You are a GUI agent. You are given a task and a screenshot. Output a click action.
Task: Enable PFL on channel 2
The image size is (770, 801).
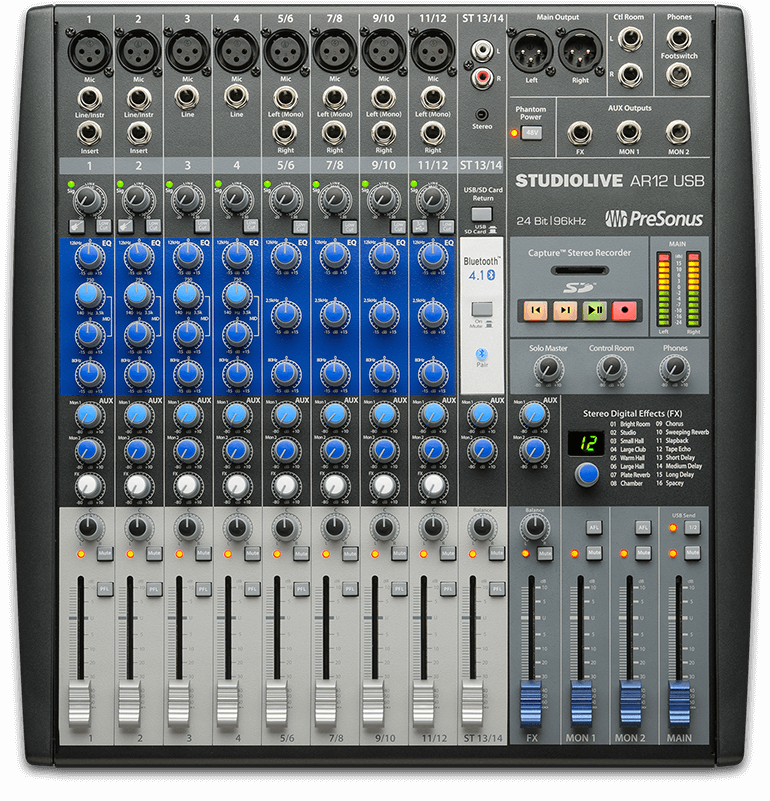[154, 589]
